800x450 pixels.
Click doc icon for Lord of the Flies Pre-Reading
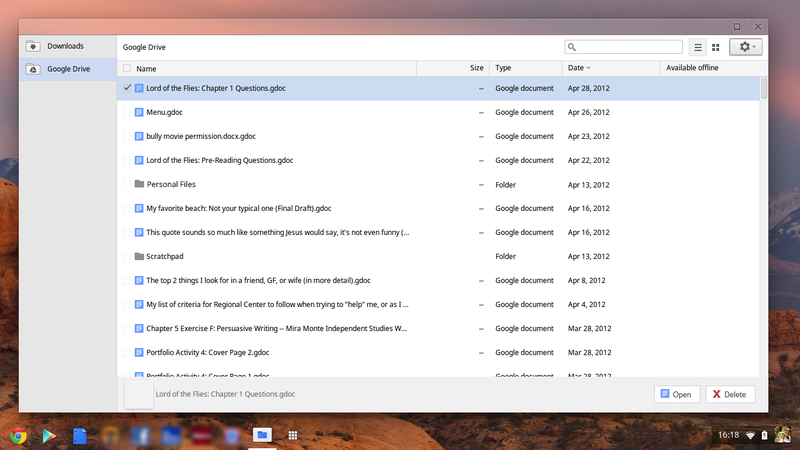click(139, 160)
